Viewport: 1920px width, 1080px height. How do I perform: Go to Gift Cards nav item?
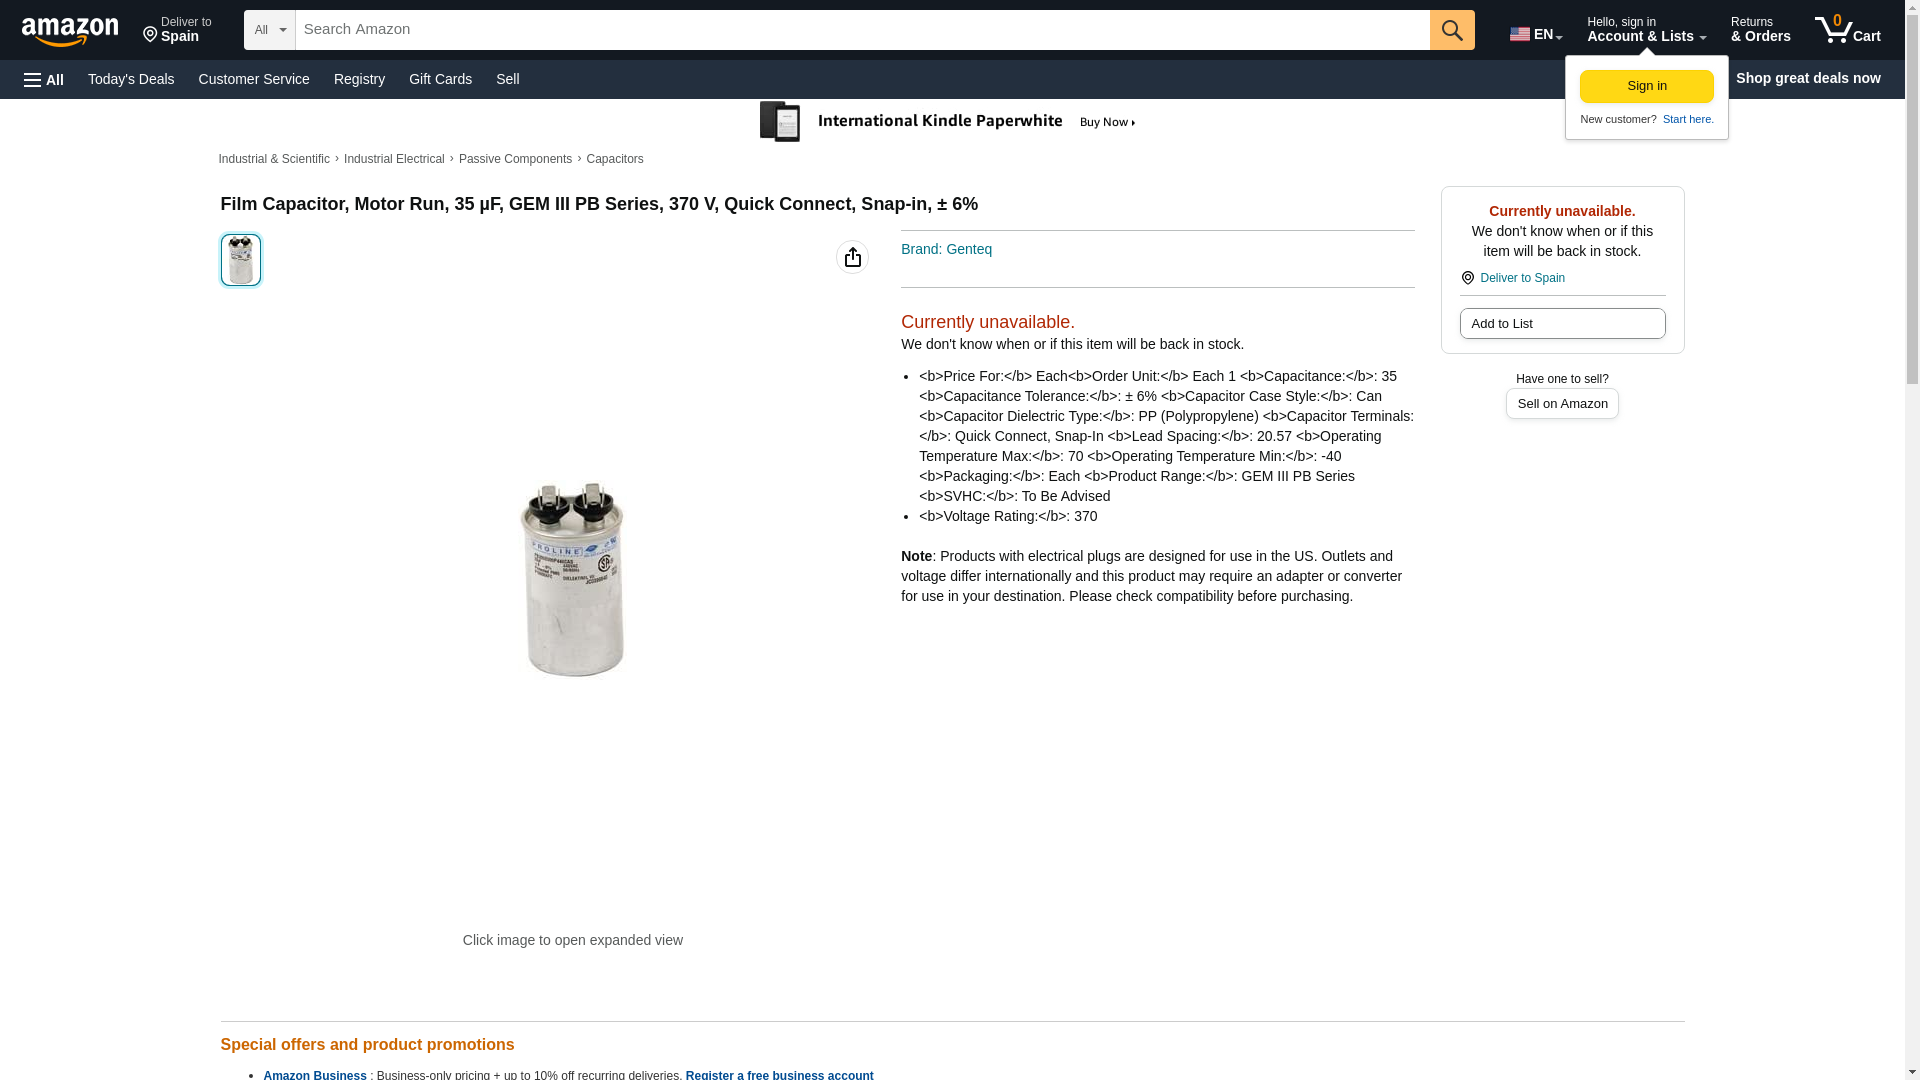click(440, 79)
